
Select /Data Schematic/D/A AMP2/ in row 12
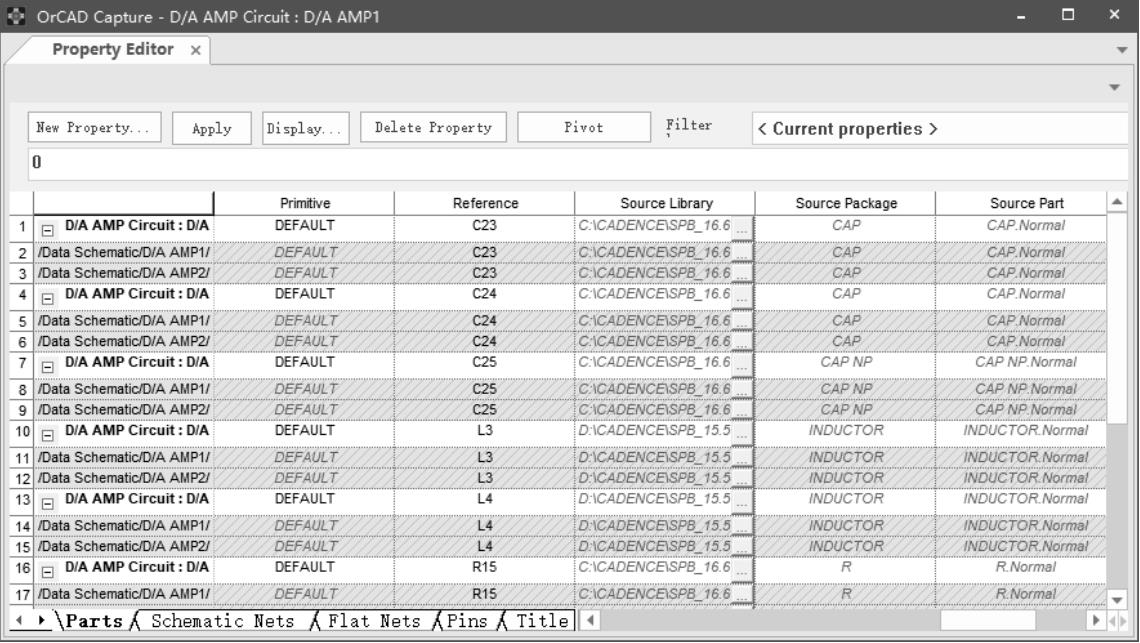[x=124, y=478]
